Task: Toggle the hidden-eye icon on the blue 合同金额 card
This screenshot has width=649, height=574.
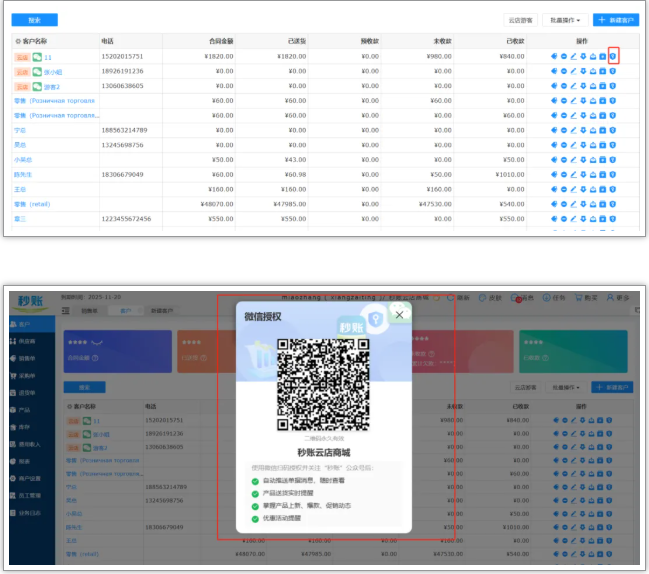Action: coord(97,343)
